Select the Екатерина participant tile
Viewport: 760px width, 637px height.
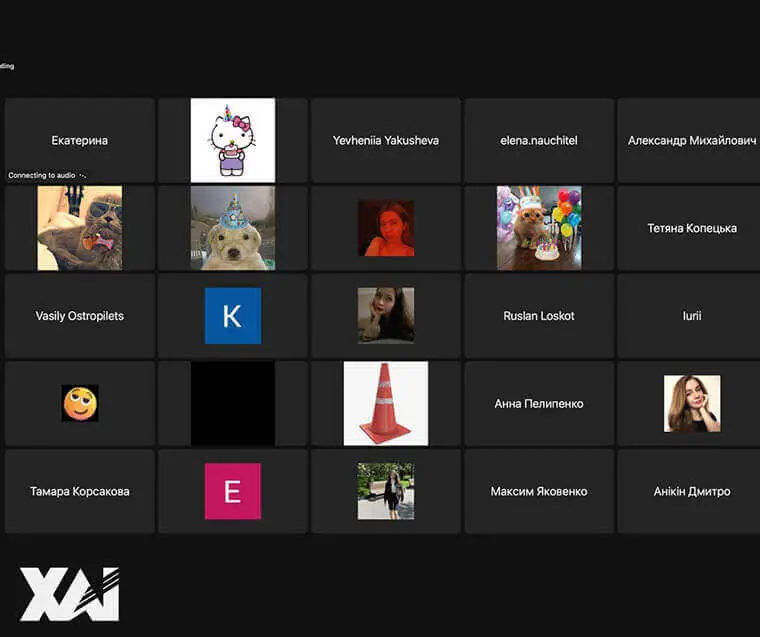[x=80, y=140]
